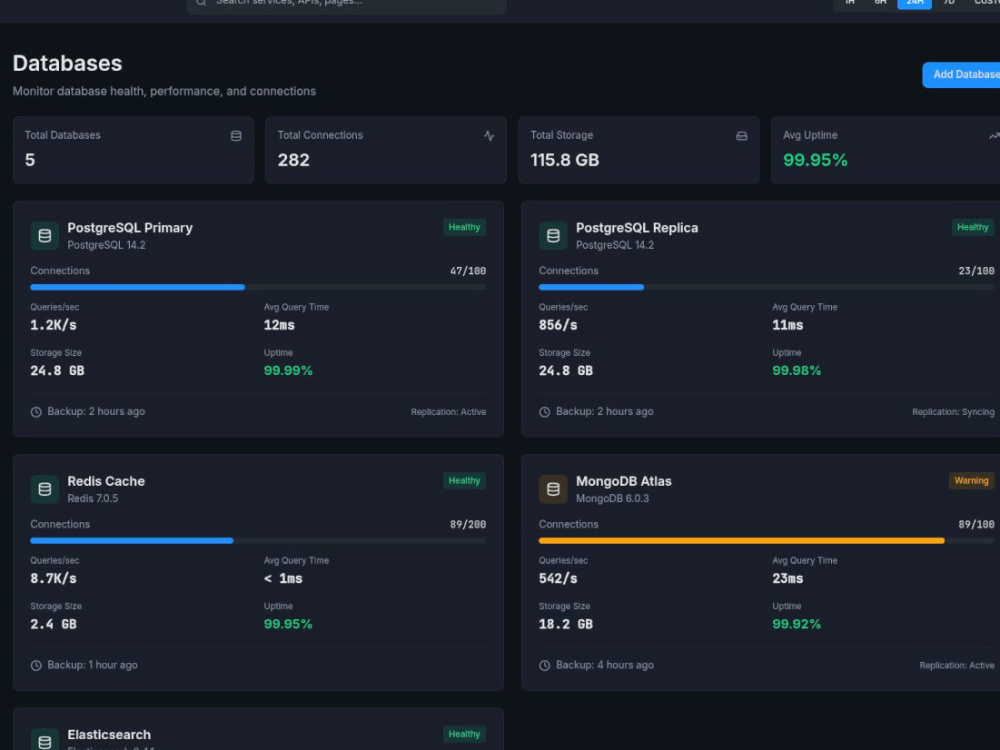Click the Redis Cache connections progress bar
This screenshot has height=750, width=1000.
tap(258, 541)
